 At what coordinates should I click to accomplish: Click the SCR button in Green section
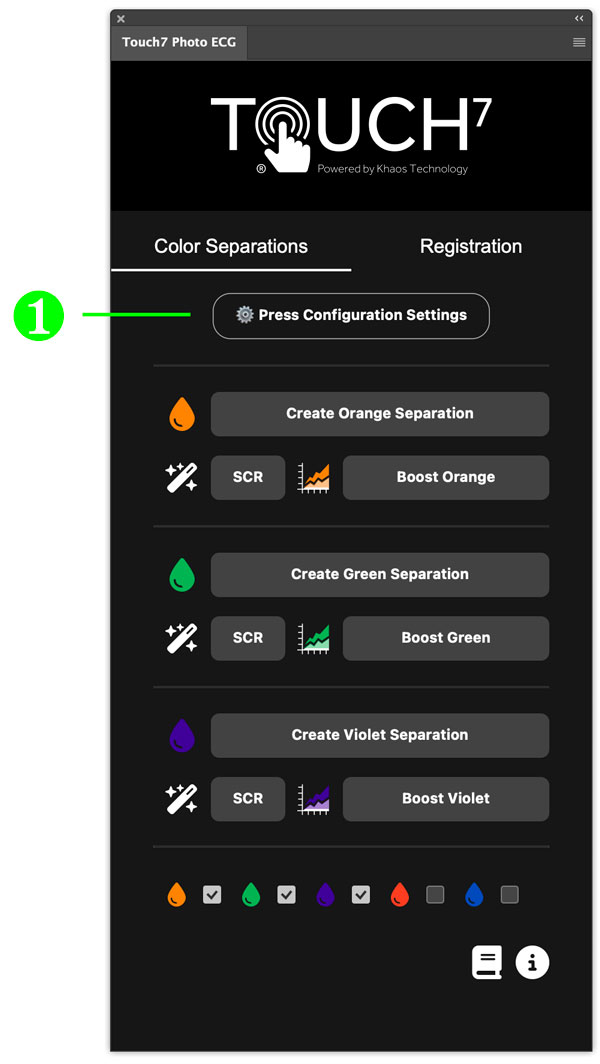[248, 639]
